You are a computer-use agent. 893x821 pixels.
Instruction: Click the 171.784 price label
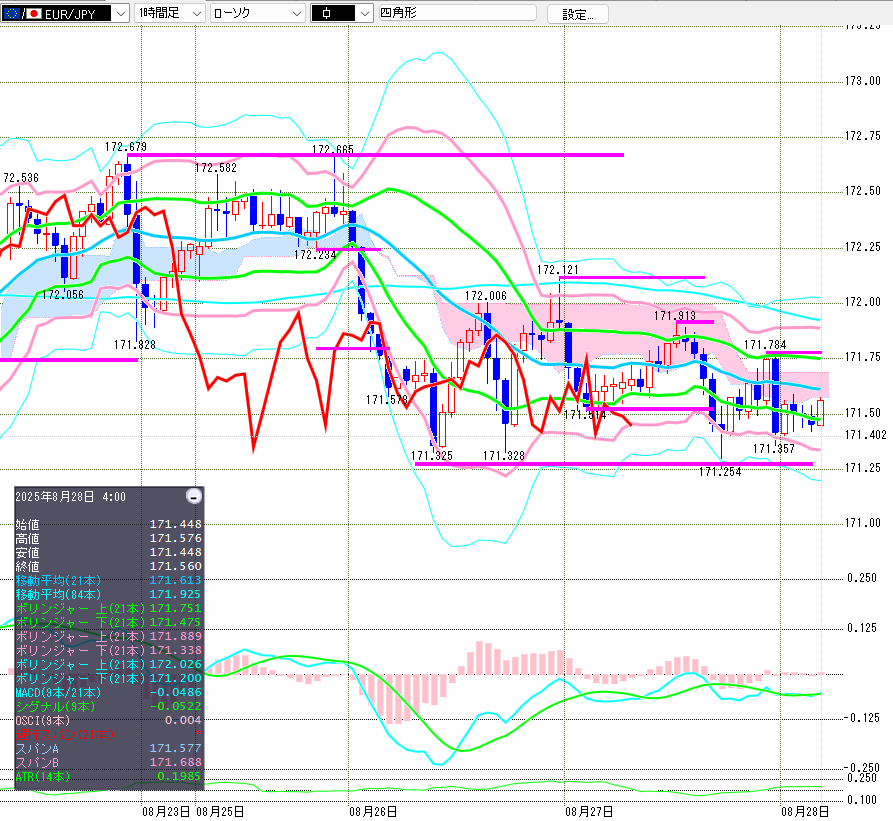765,344
